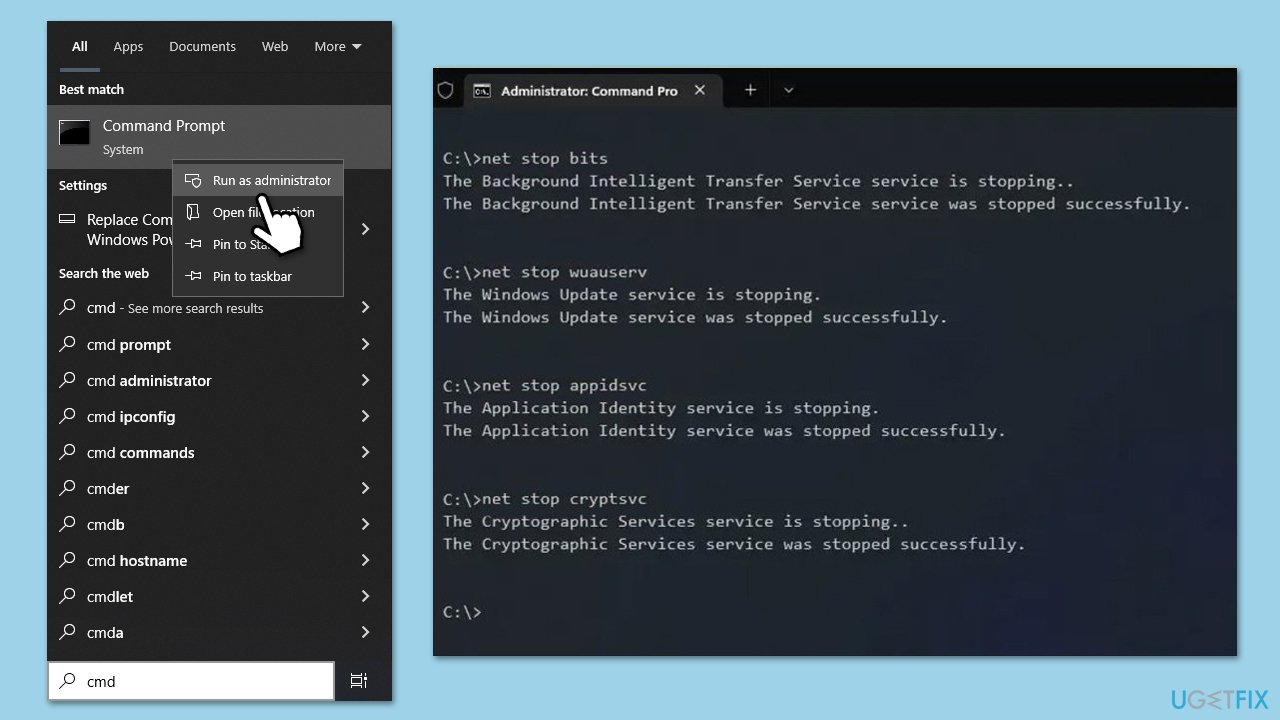Click 'Windows Update service was stopped successfully' line
Image resolution: width=1280 pixels, height=720 pixels.
[695, 317]
